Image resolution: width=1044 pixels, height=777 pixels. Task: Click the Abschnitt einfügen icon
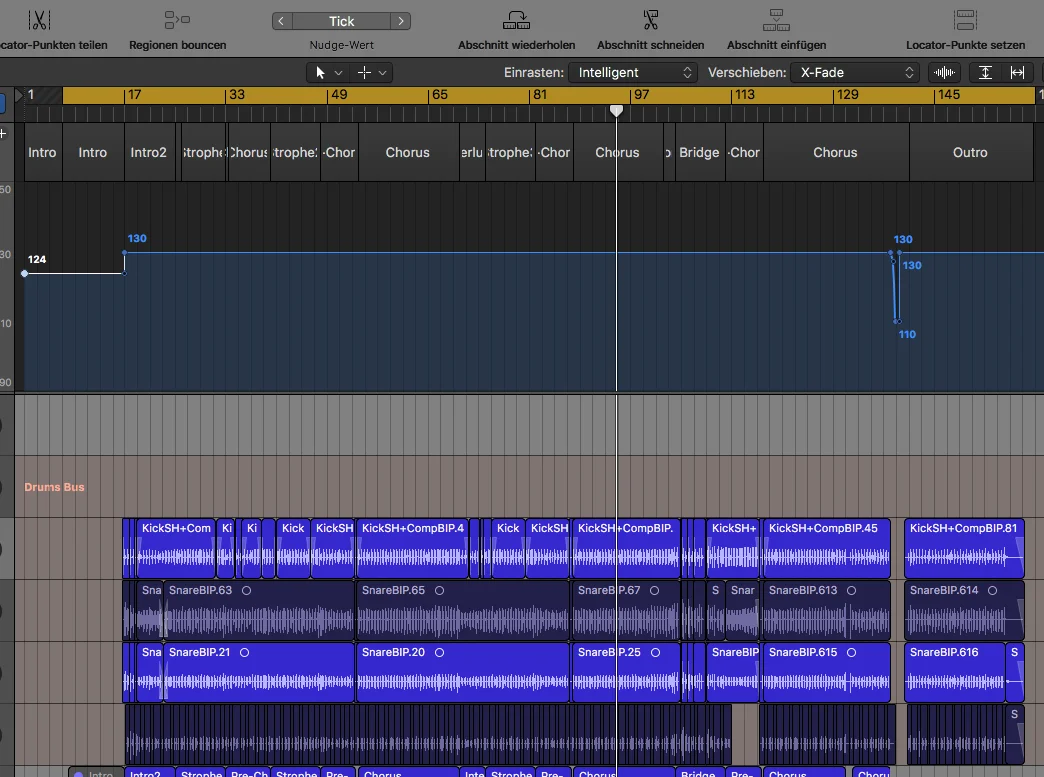coord(776,20)
